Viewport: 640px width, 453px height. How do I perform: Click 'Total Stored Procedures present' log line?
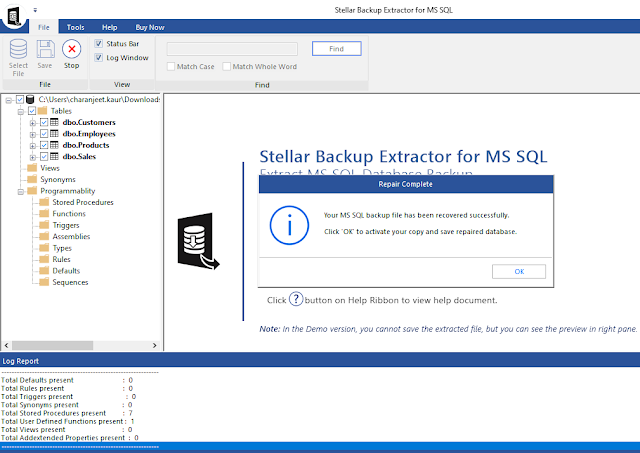[67, 413]
